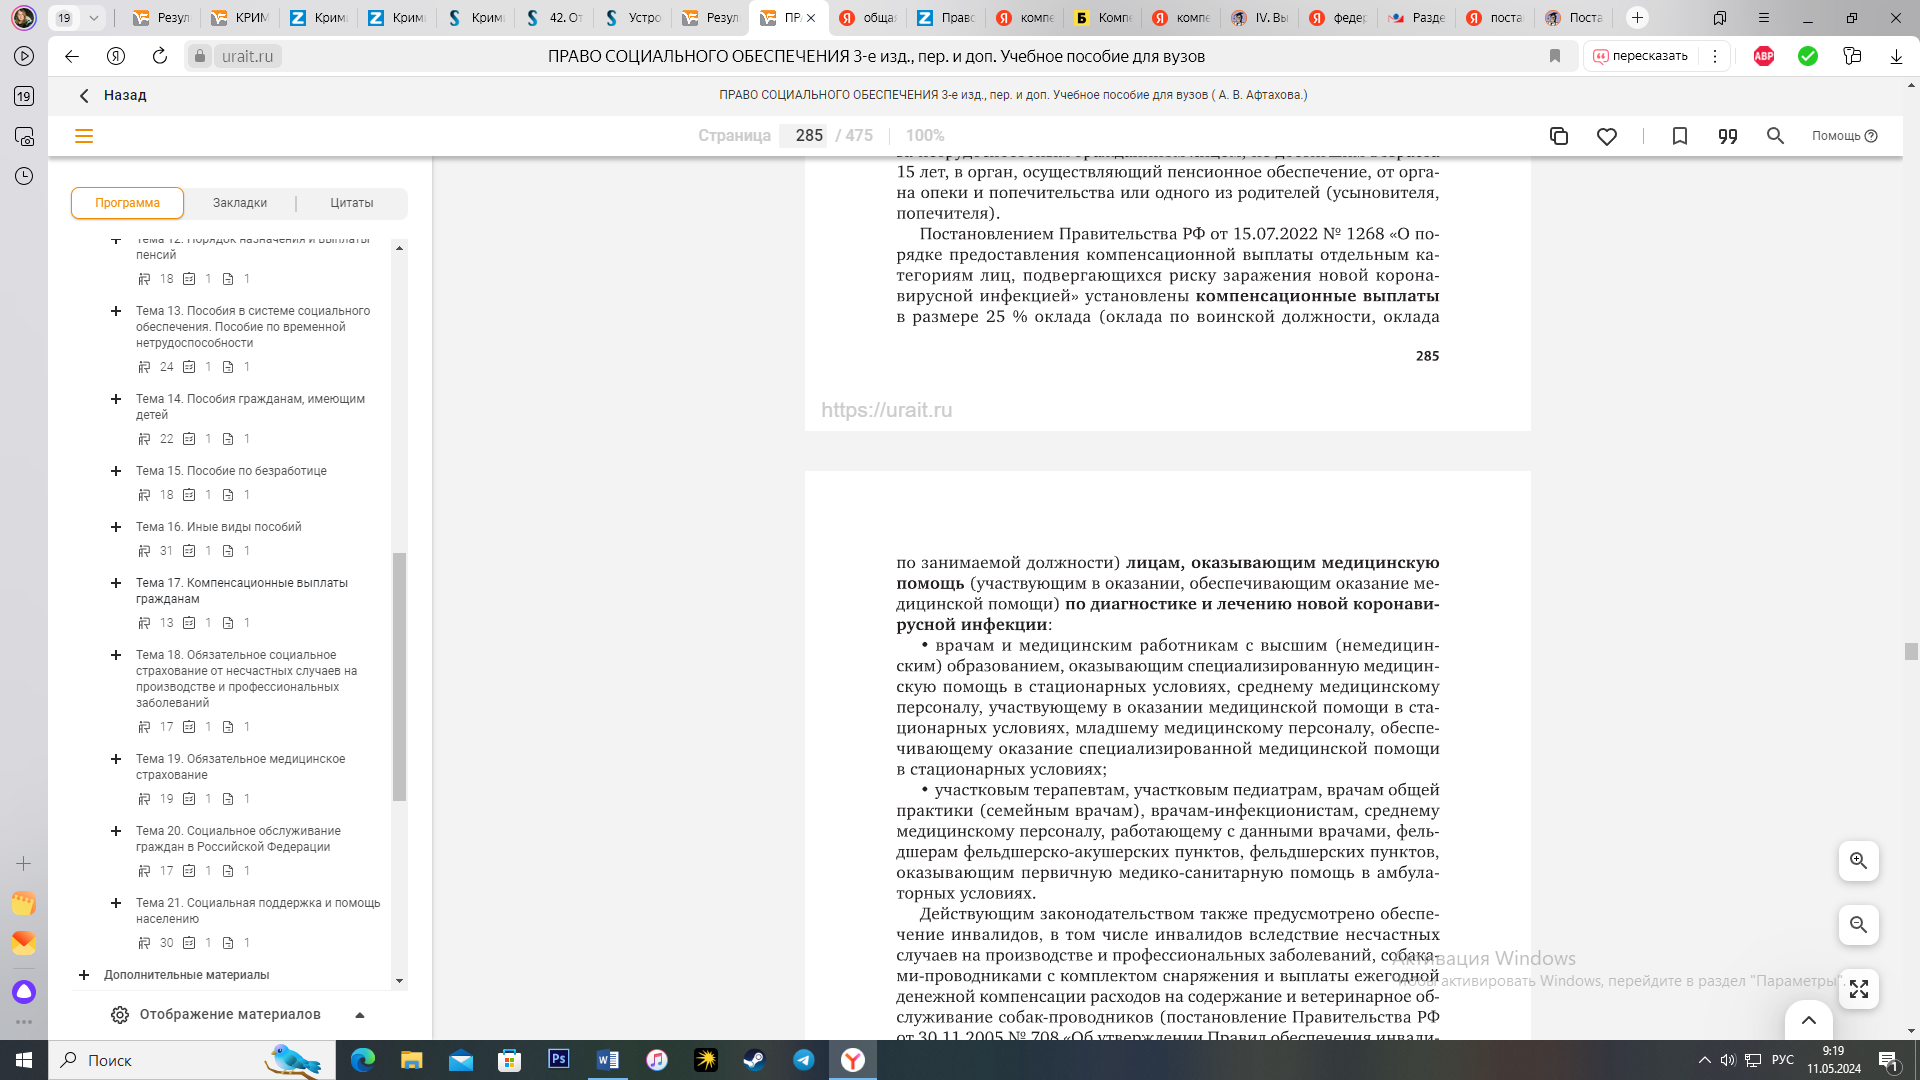This screenshot has width=1920, height=1080.
Task: Click the Windows Start button
Action: [x=24, y=1059]
